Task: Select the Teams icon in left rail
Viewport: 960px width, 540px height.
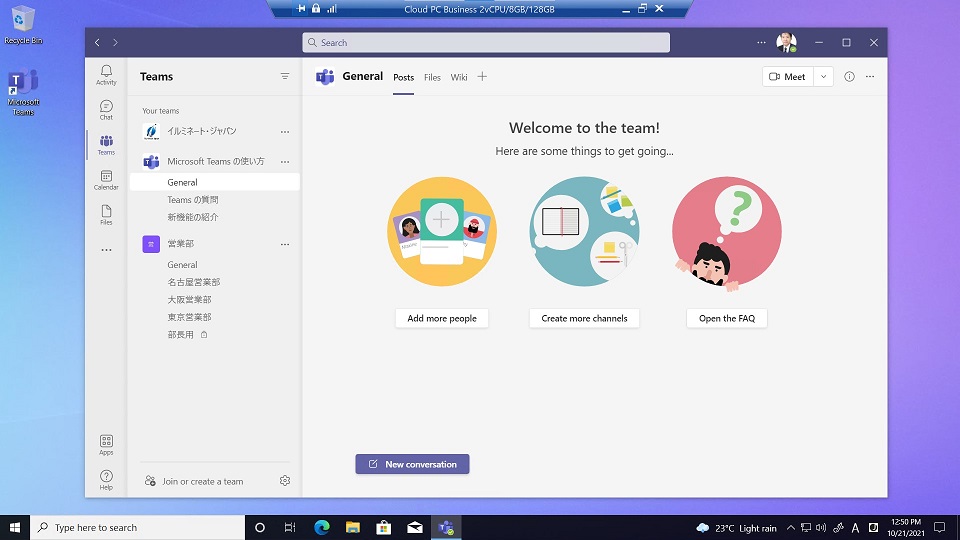Action: coord(106,145)
